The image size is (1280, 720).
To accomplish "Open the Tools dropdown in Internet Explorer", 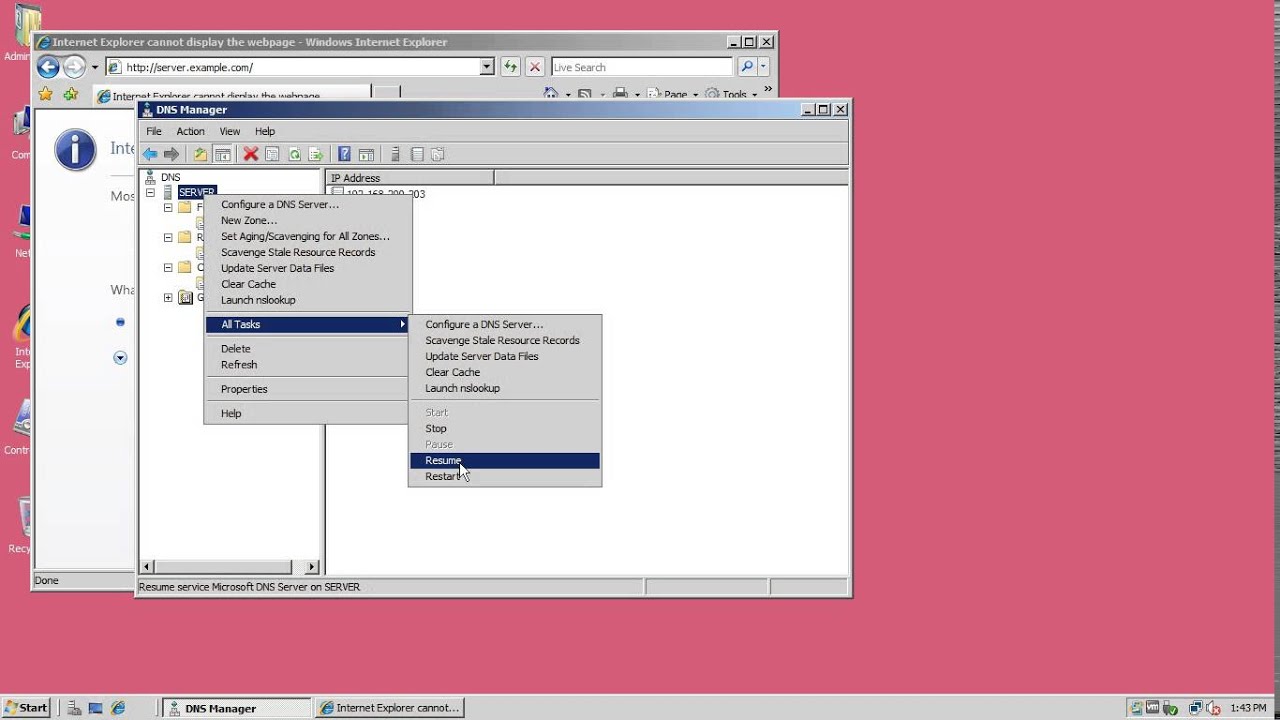I will pos(729,94).
